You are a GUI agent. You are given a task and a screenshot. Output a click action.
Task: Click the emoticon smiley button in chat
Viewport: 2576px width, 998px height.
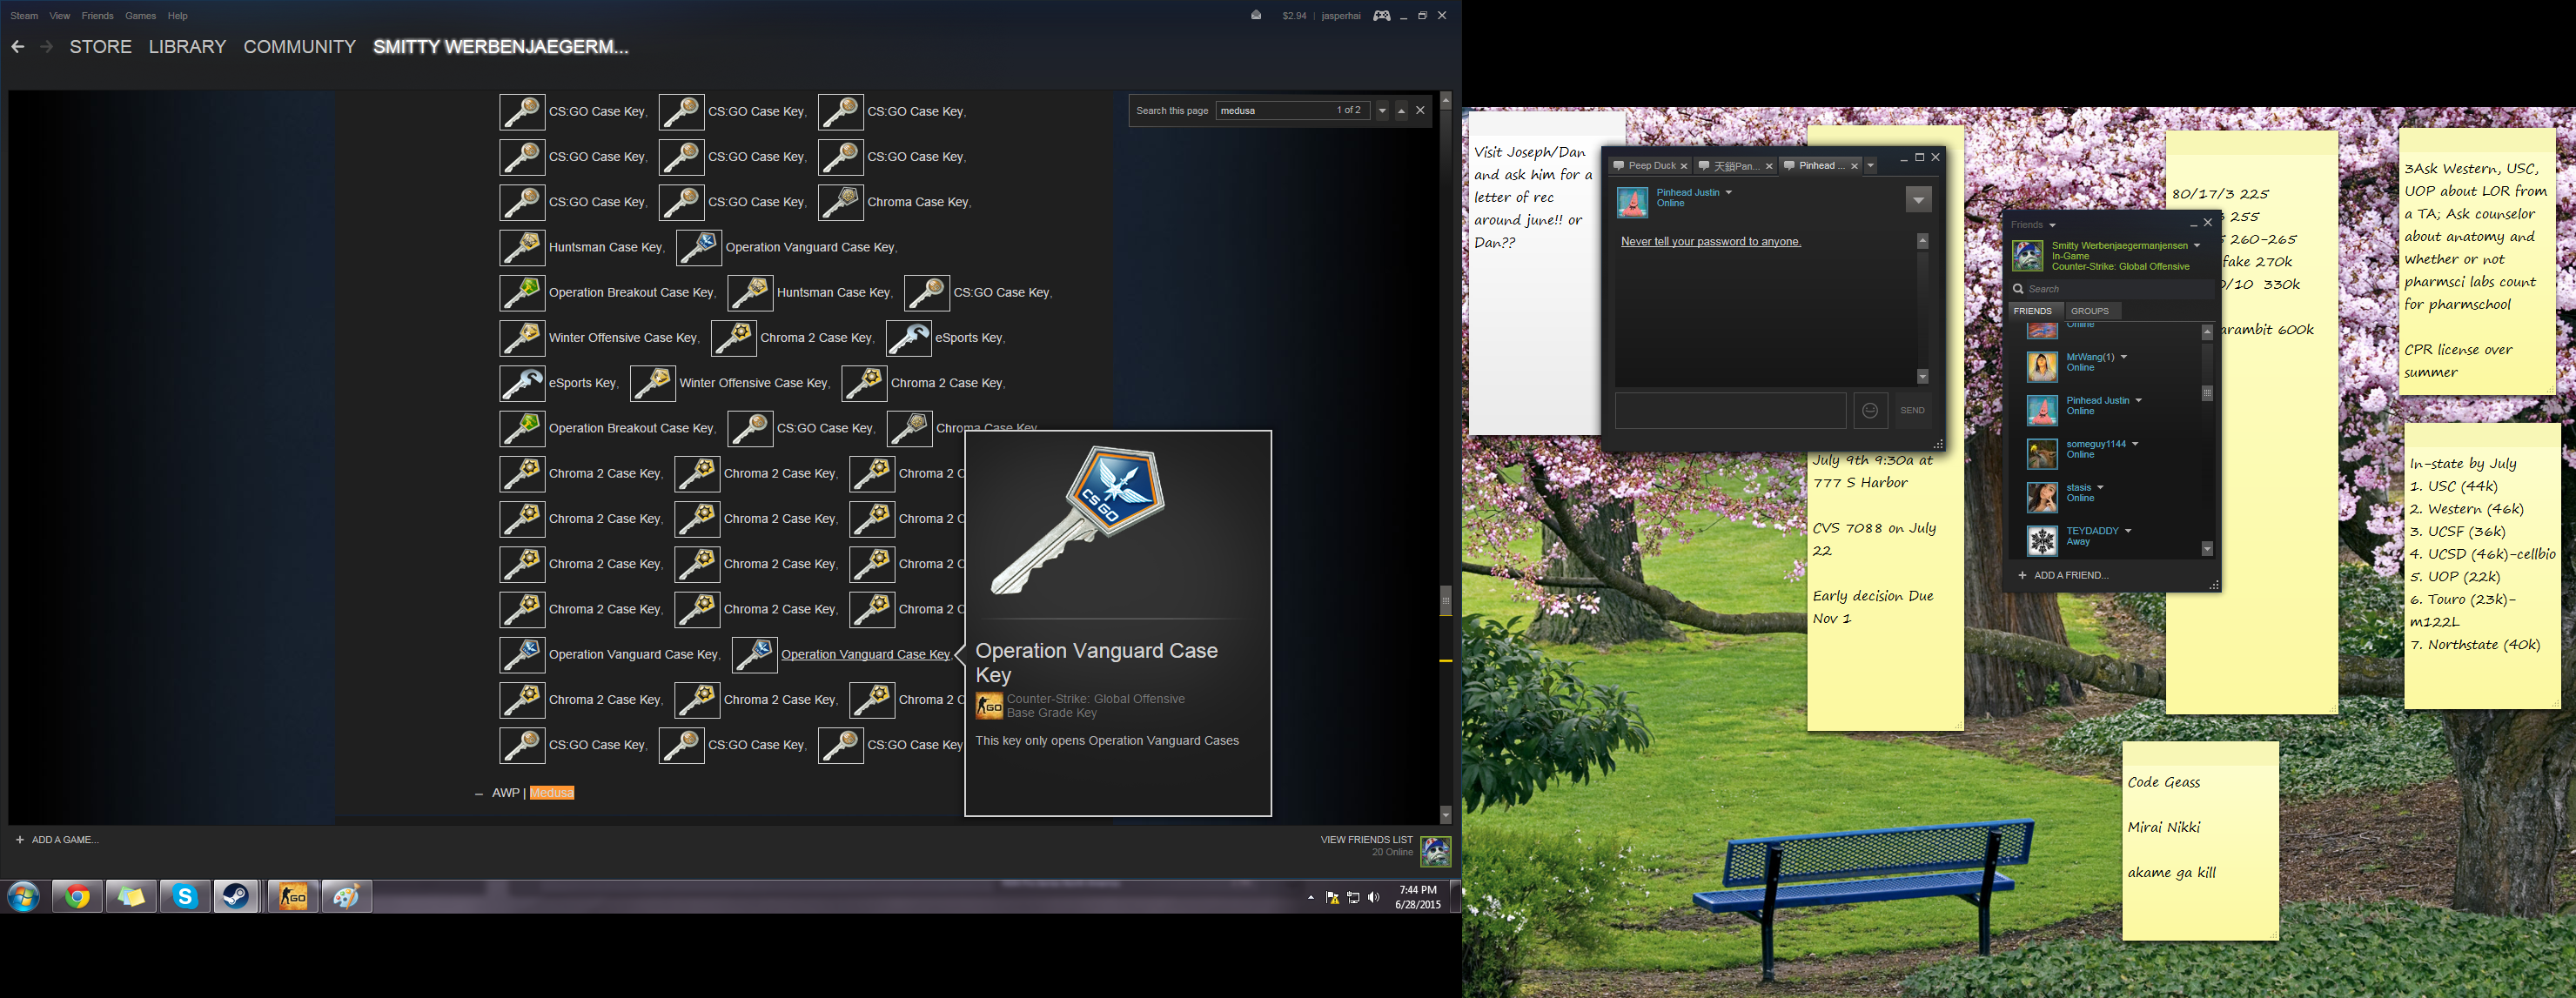[x=1869, y=410]
